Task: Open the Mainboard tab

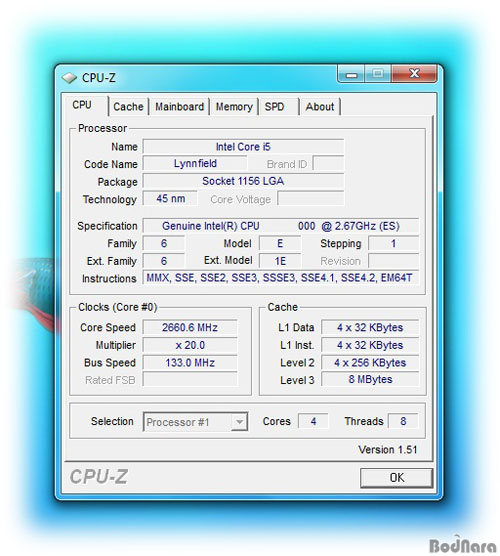Action: click(179, 107)
